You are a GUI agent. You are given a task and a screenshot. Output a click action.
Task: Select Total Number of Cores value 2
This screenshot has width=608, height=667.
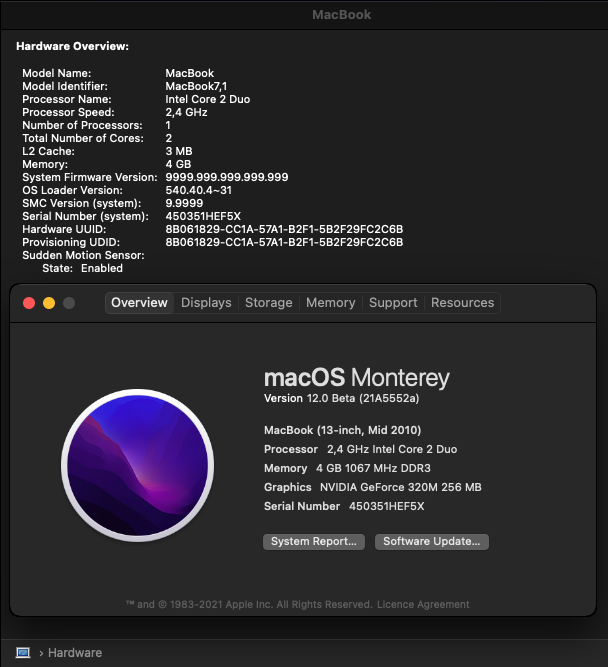168,138
